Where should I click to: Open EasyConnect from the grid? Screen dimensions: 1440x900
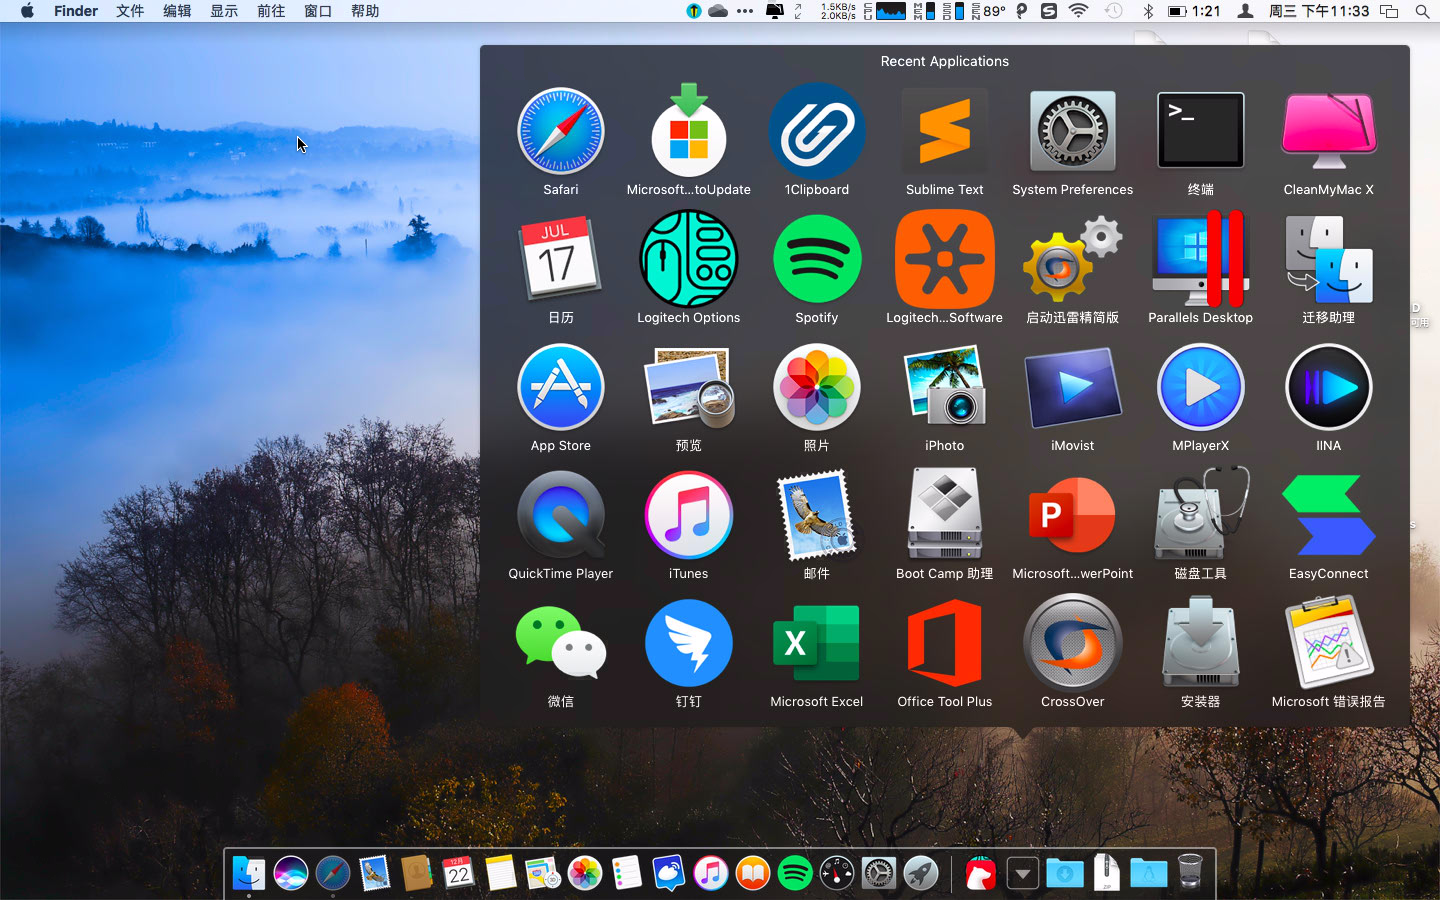point(1328,517)
